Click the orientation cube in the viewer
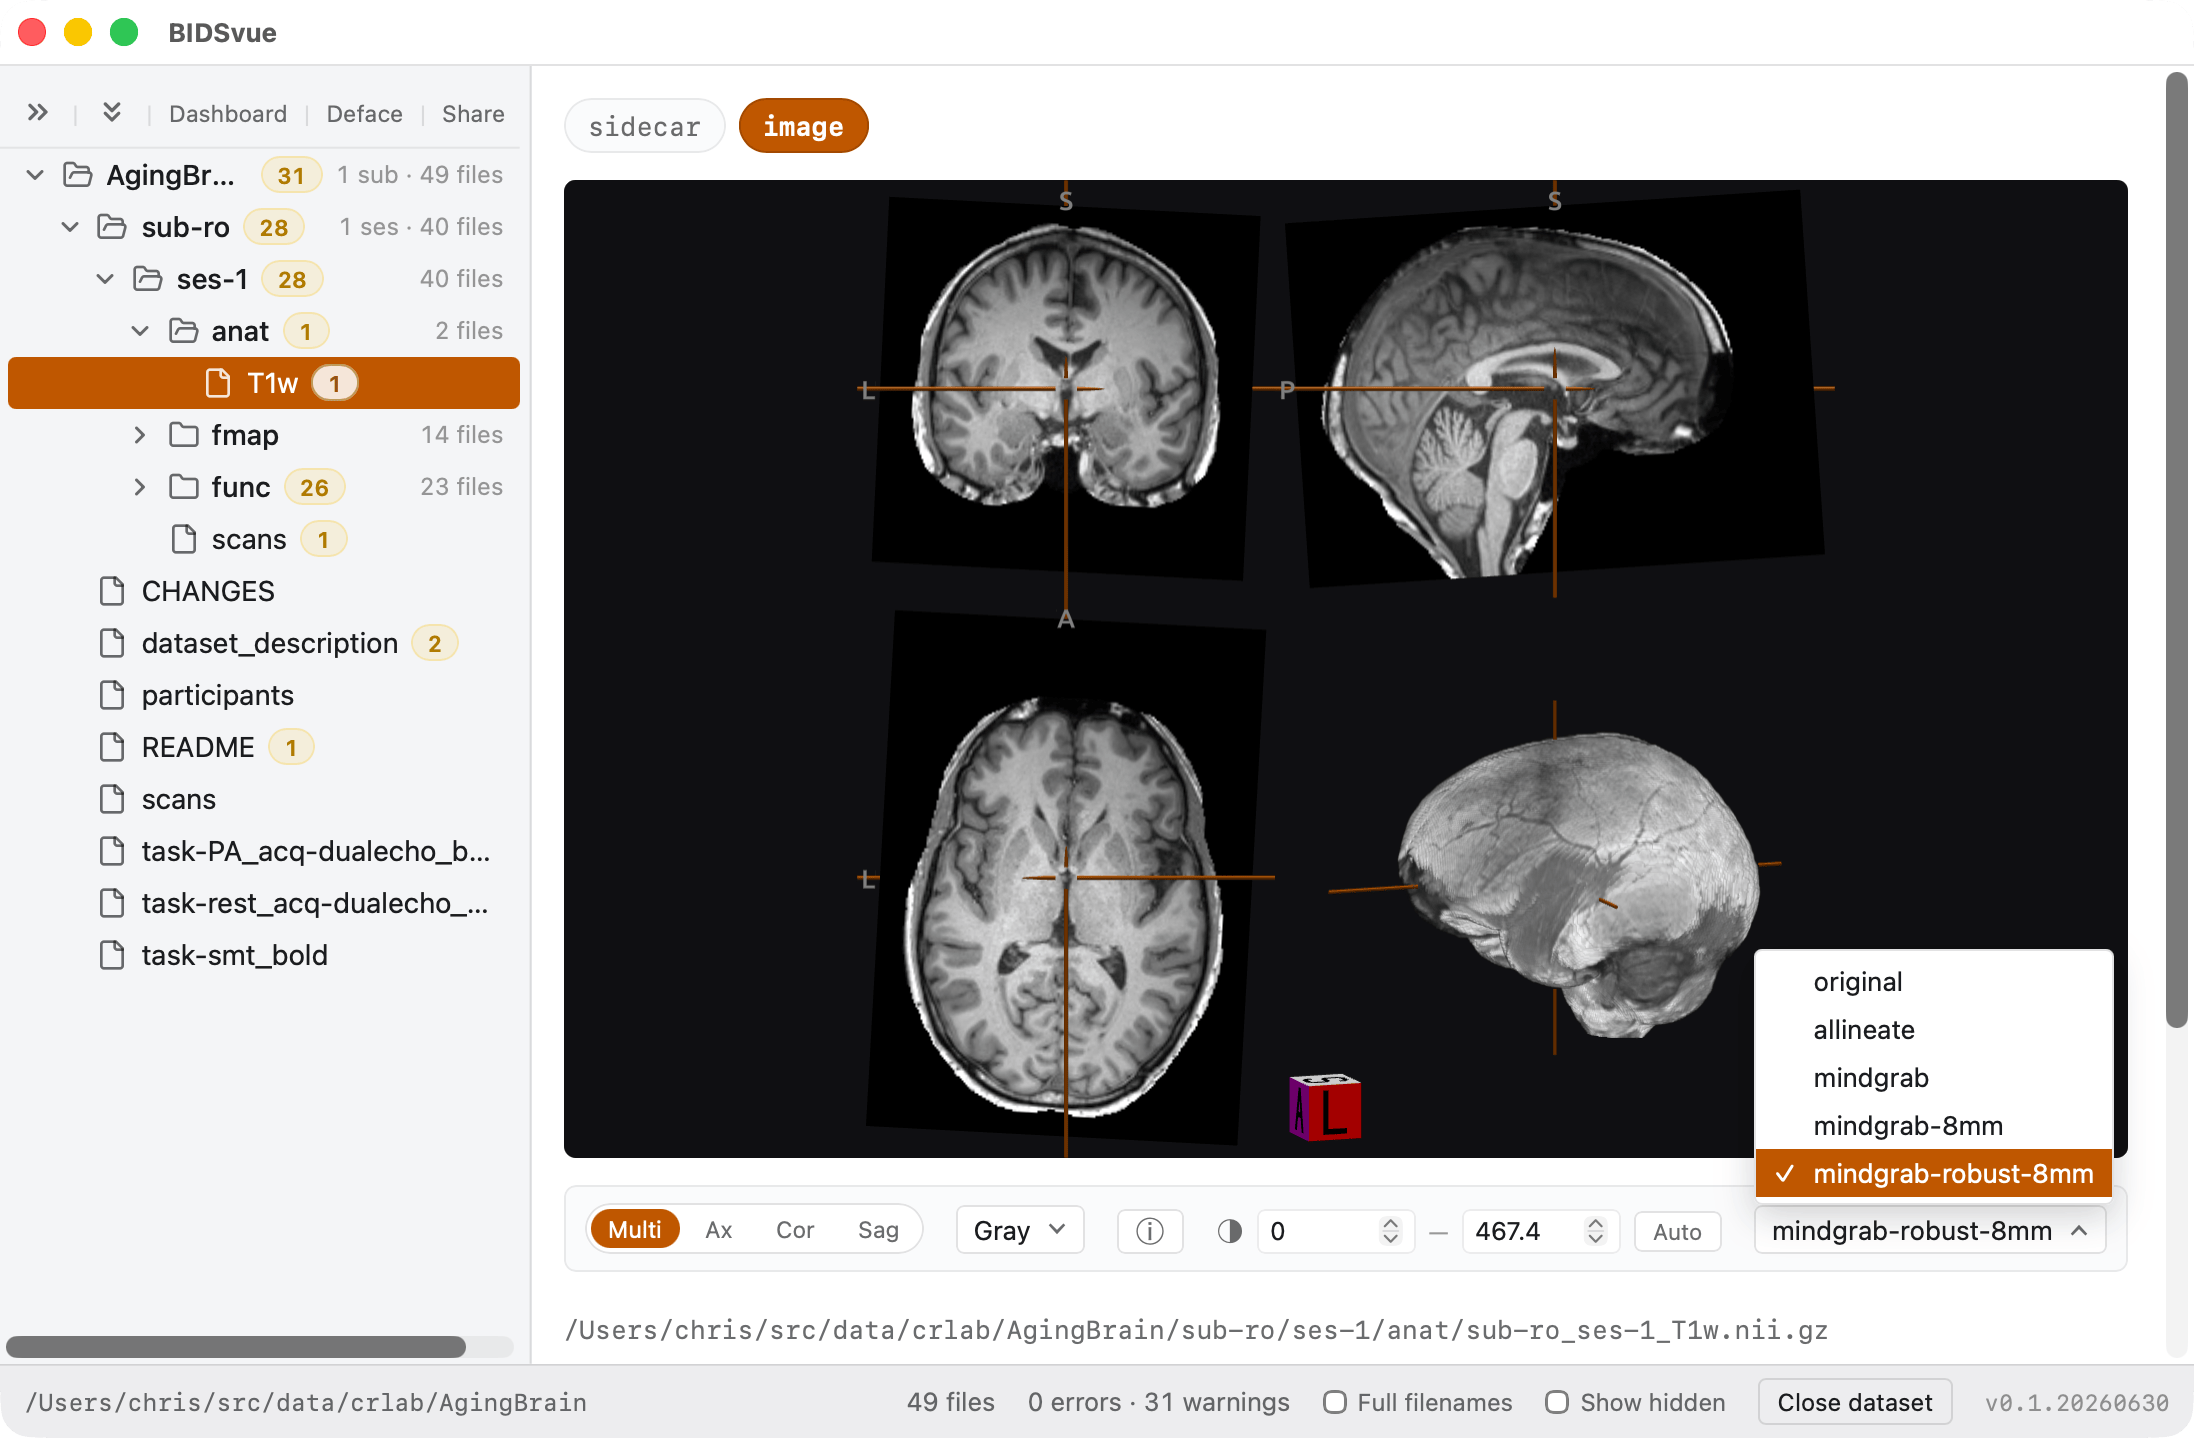This screenshot has height=1438, width=2194. (1325, 1107)
